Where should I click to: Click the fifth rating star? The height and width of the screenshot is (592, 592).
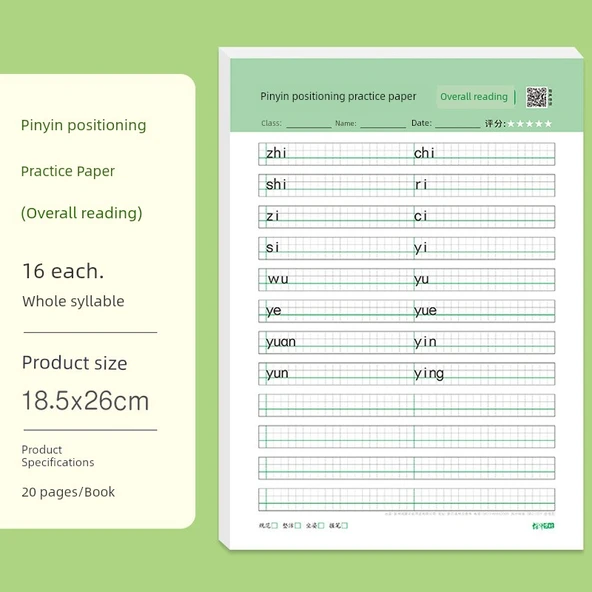(548, 124)
